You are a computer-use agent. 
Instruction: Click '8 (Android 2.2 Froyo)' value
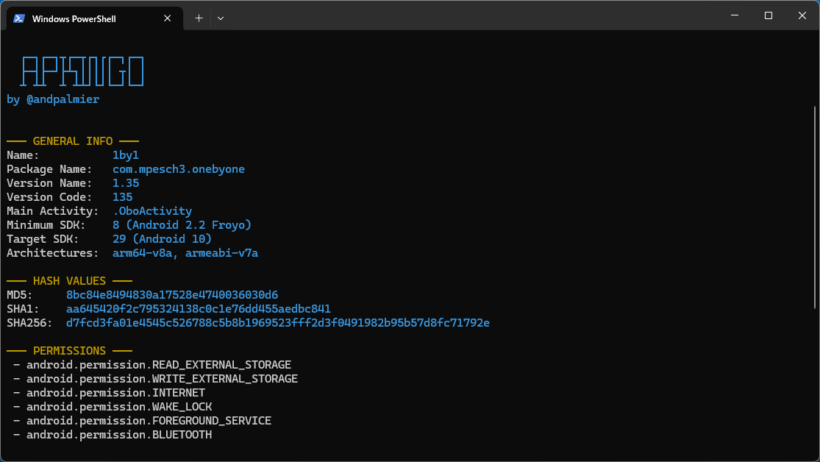[x=182, y=225]
